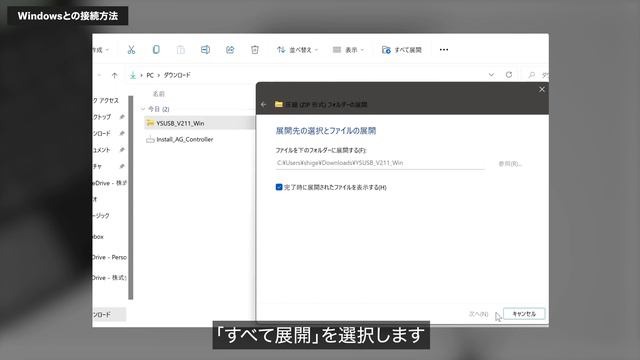Click the Rename icon in toolbar
This screenshot has width=640, height=360.
[205, 50]
